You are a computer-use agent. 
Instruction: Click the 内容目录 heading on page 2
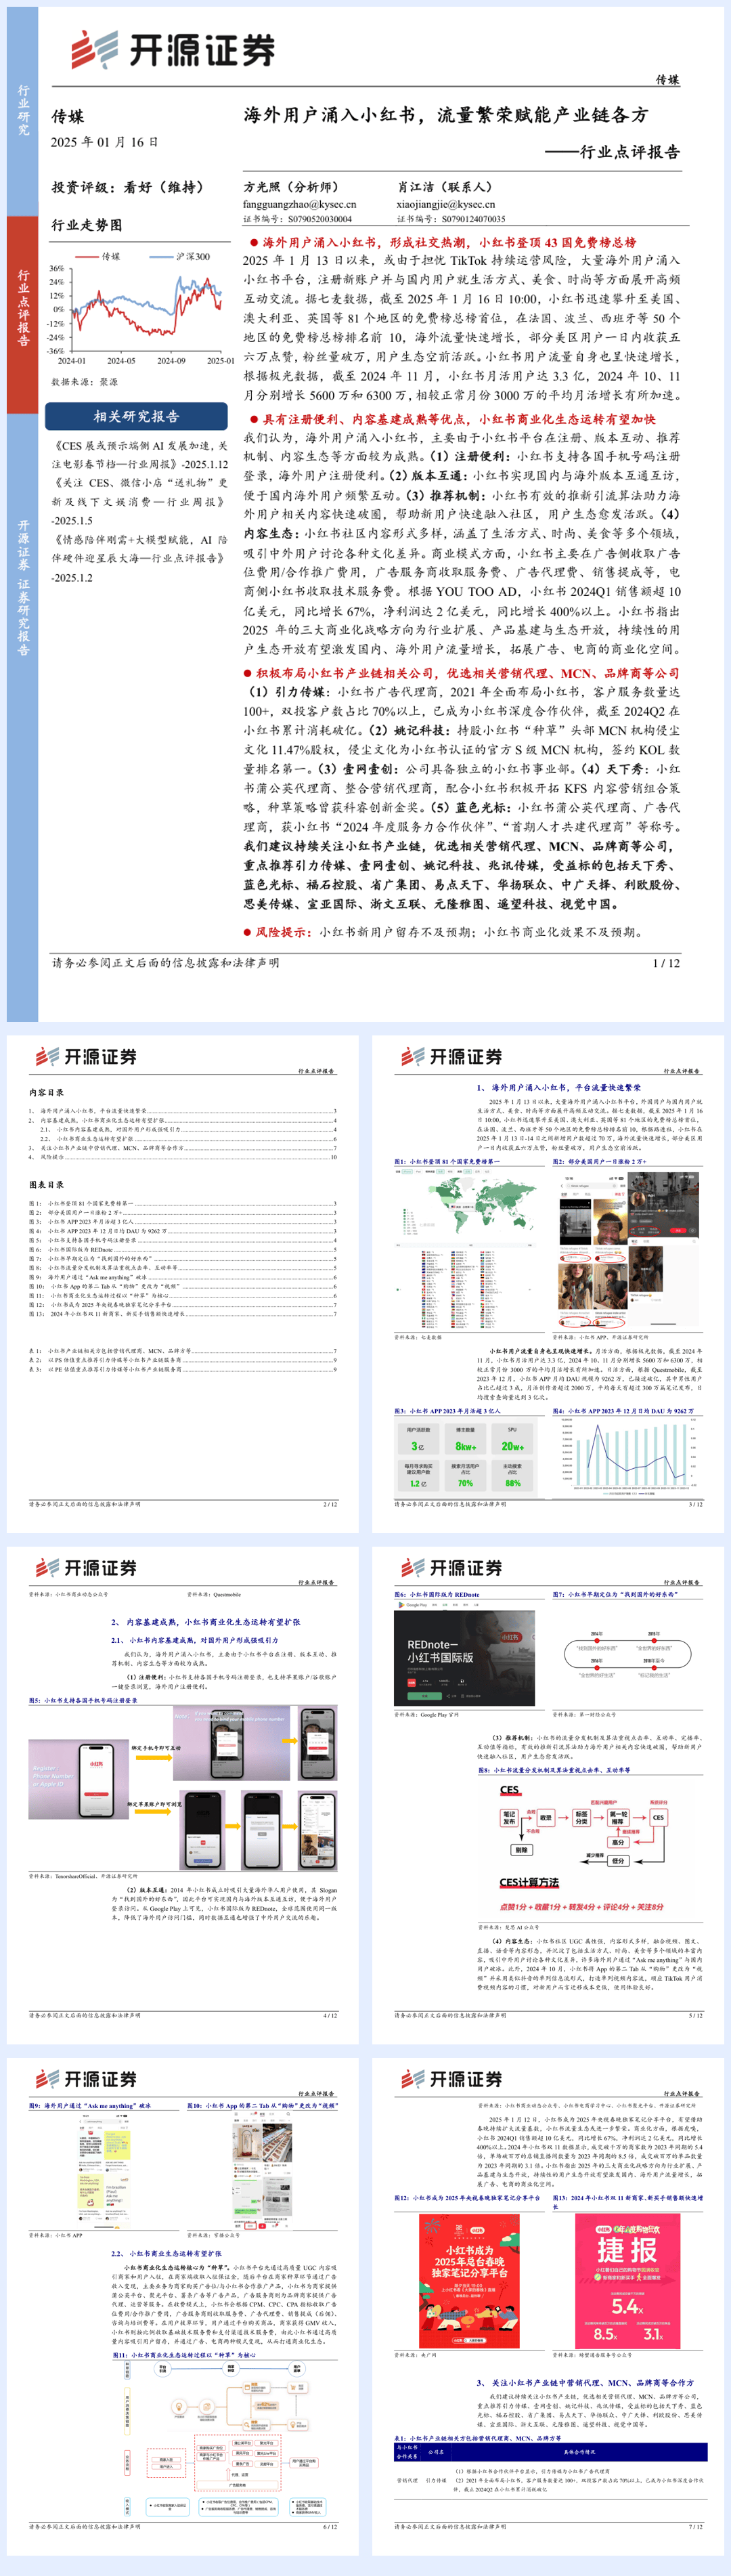coord(46,1093)
